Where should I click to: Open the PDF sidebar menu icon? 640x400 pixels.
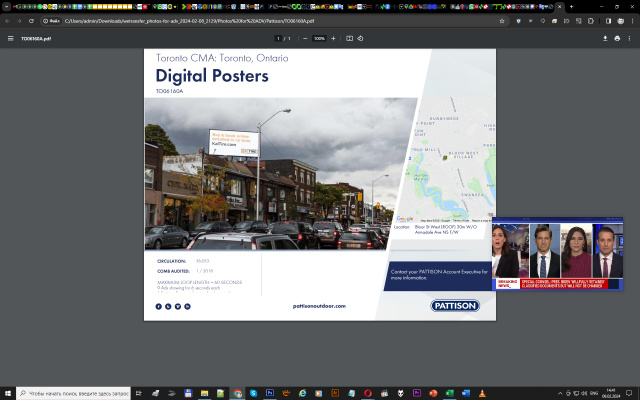(11, 38)
